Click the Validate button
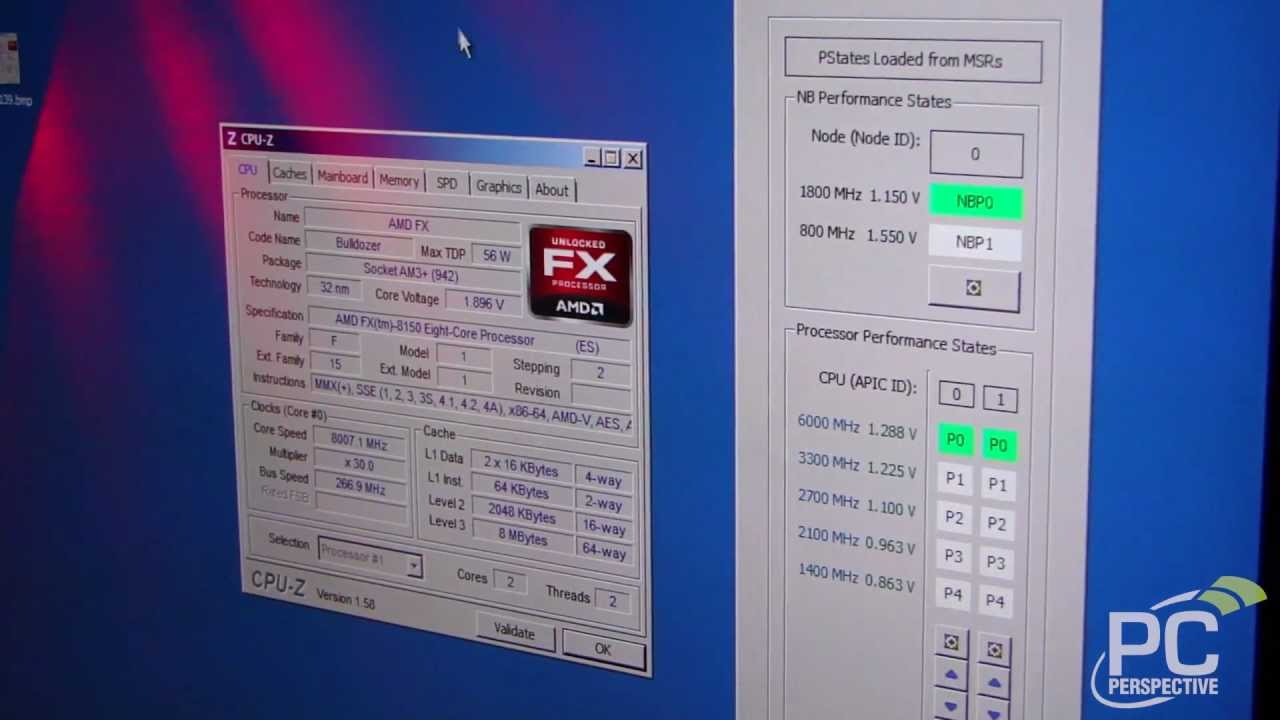The width and height of the screenshot is (1280, 720). [x=514, y=631]
